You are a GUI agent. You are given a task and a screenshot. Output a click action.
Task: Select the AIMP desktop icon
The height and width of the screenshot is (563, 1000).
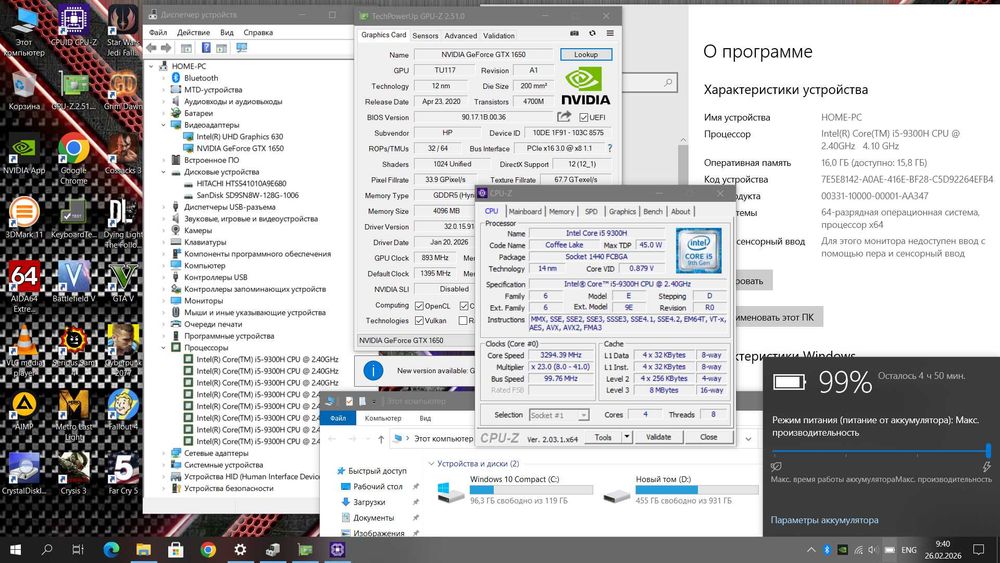(24, 409)
